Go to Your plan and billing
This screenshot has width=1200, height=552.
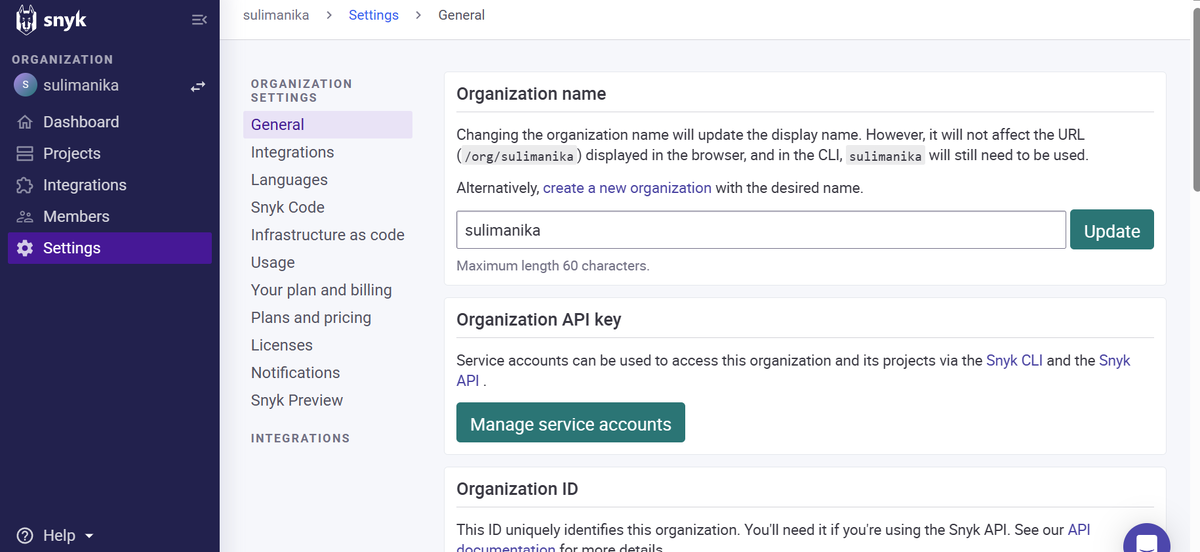point(321,290)
